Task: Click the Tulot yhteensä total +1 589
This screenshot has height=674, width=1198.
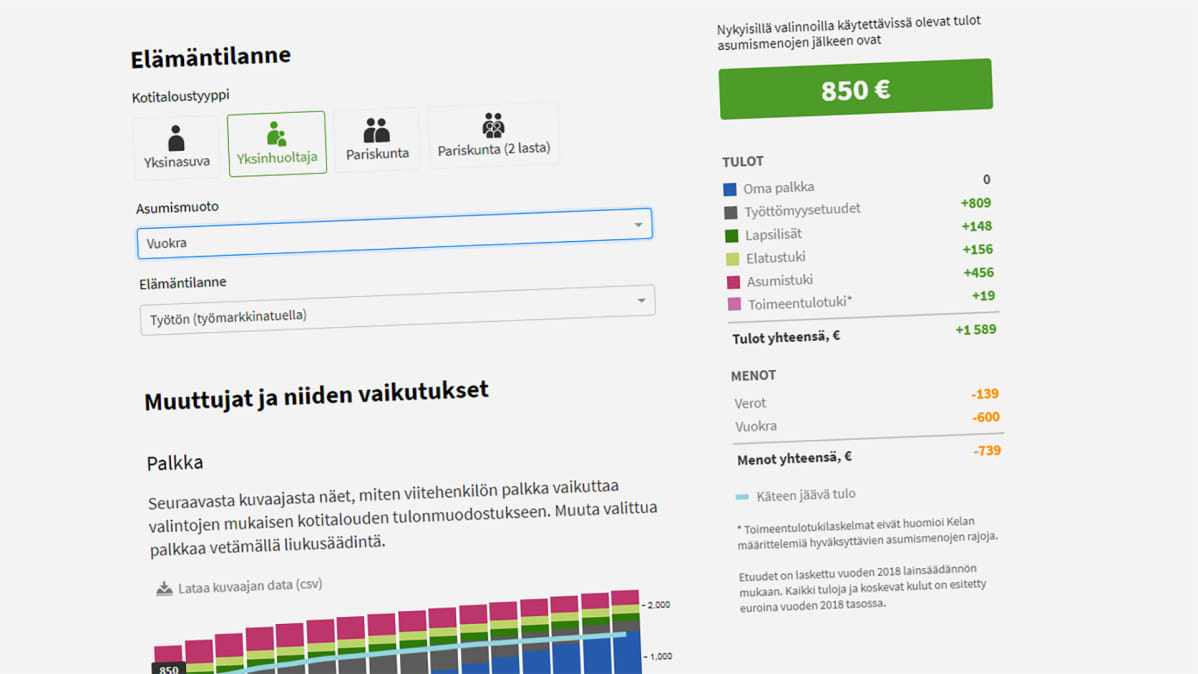Action: tap(976, 329)
